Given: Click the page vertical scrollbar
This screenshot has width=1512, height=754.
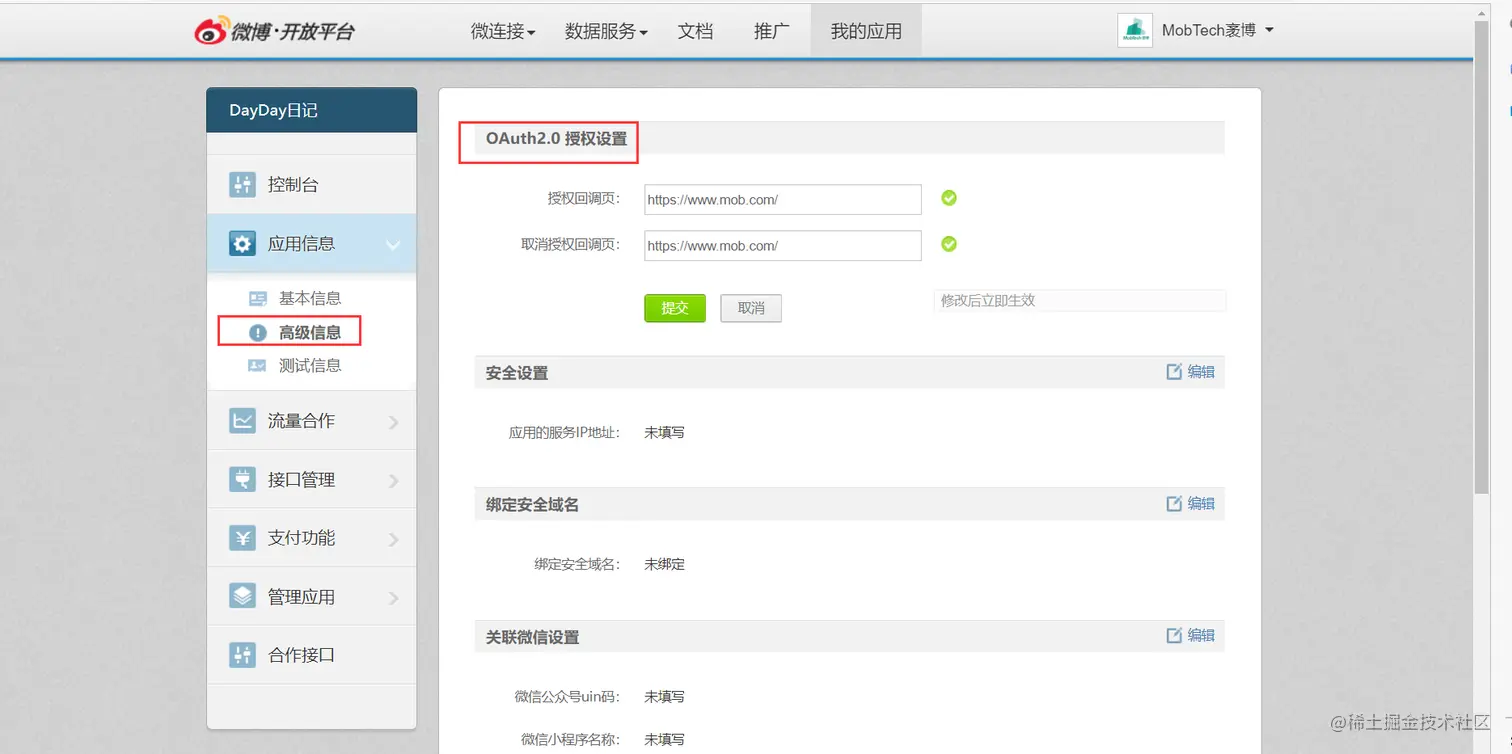Looking at the screenshot, I should tap(1482, 258).
